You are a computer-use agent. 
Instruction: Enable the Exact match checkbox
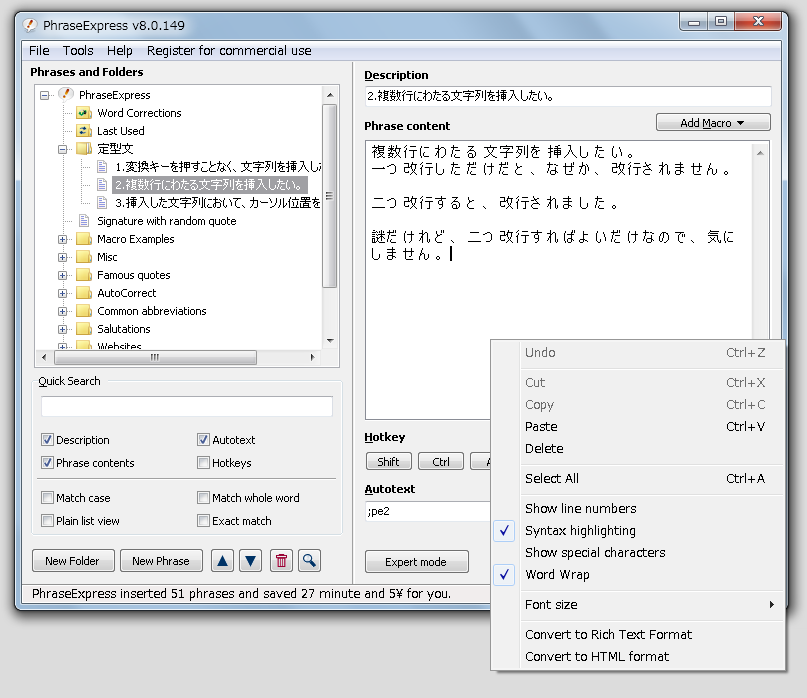[x=203, y=521]
